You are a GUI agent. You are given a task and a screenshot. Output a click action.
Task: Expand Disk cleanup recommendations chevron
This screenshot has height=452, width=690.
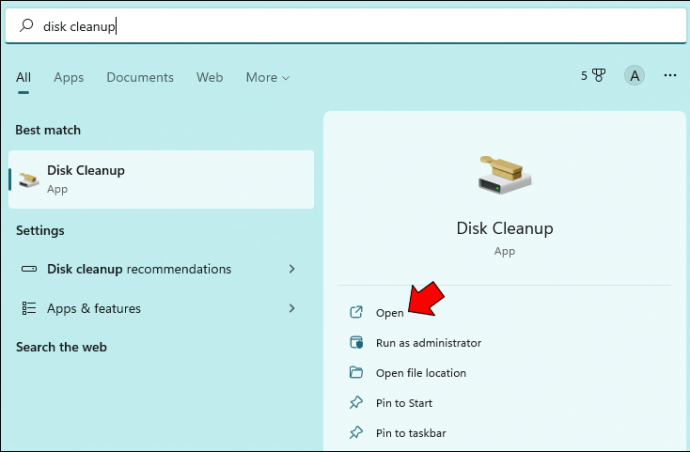point(292,269)
